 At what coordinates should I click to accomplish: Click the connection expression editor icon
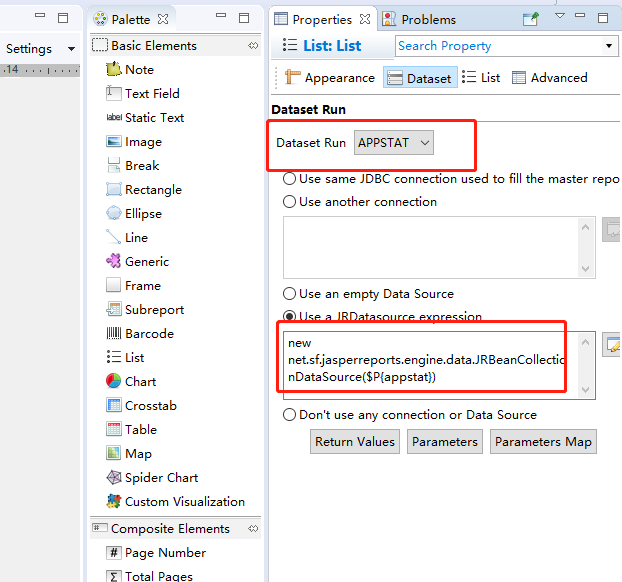(x=612, y=229)
